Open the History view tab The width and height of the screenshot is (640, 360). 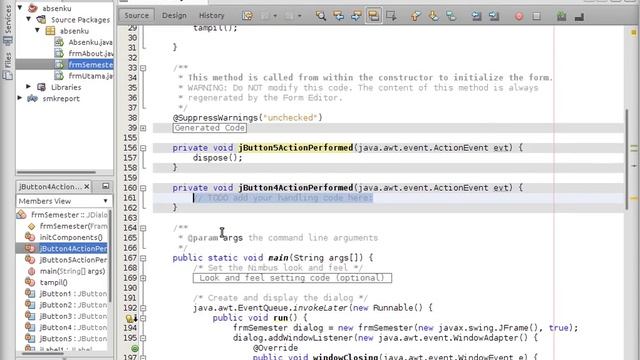click(211, 16)
